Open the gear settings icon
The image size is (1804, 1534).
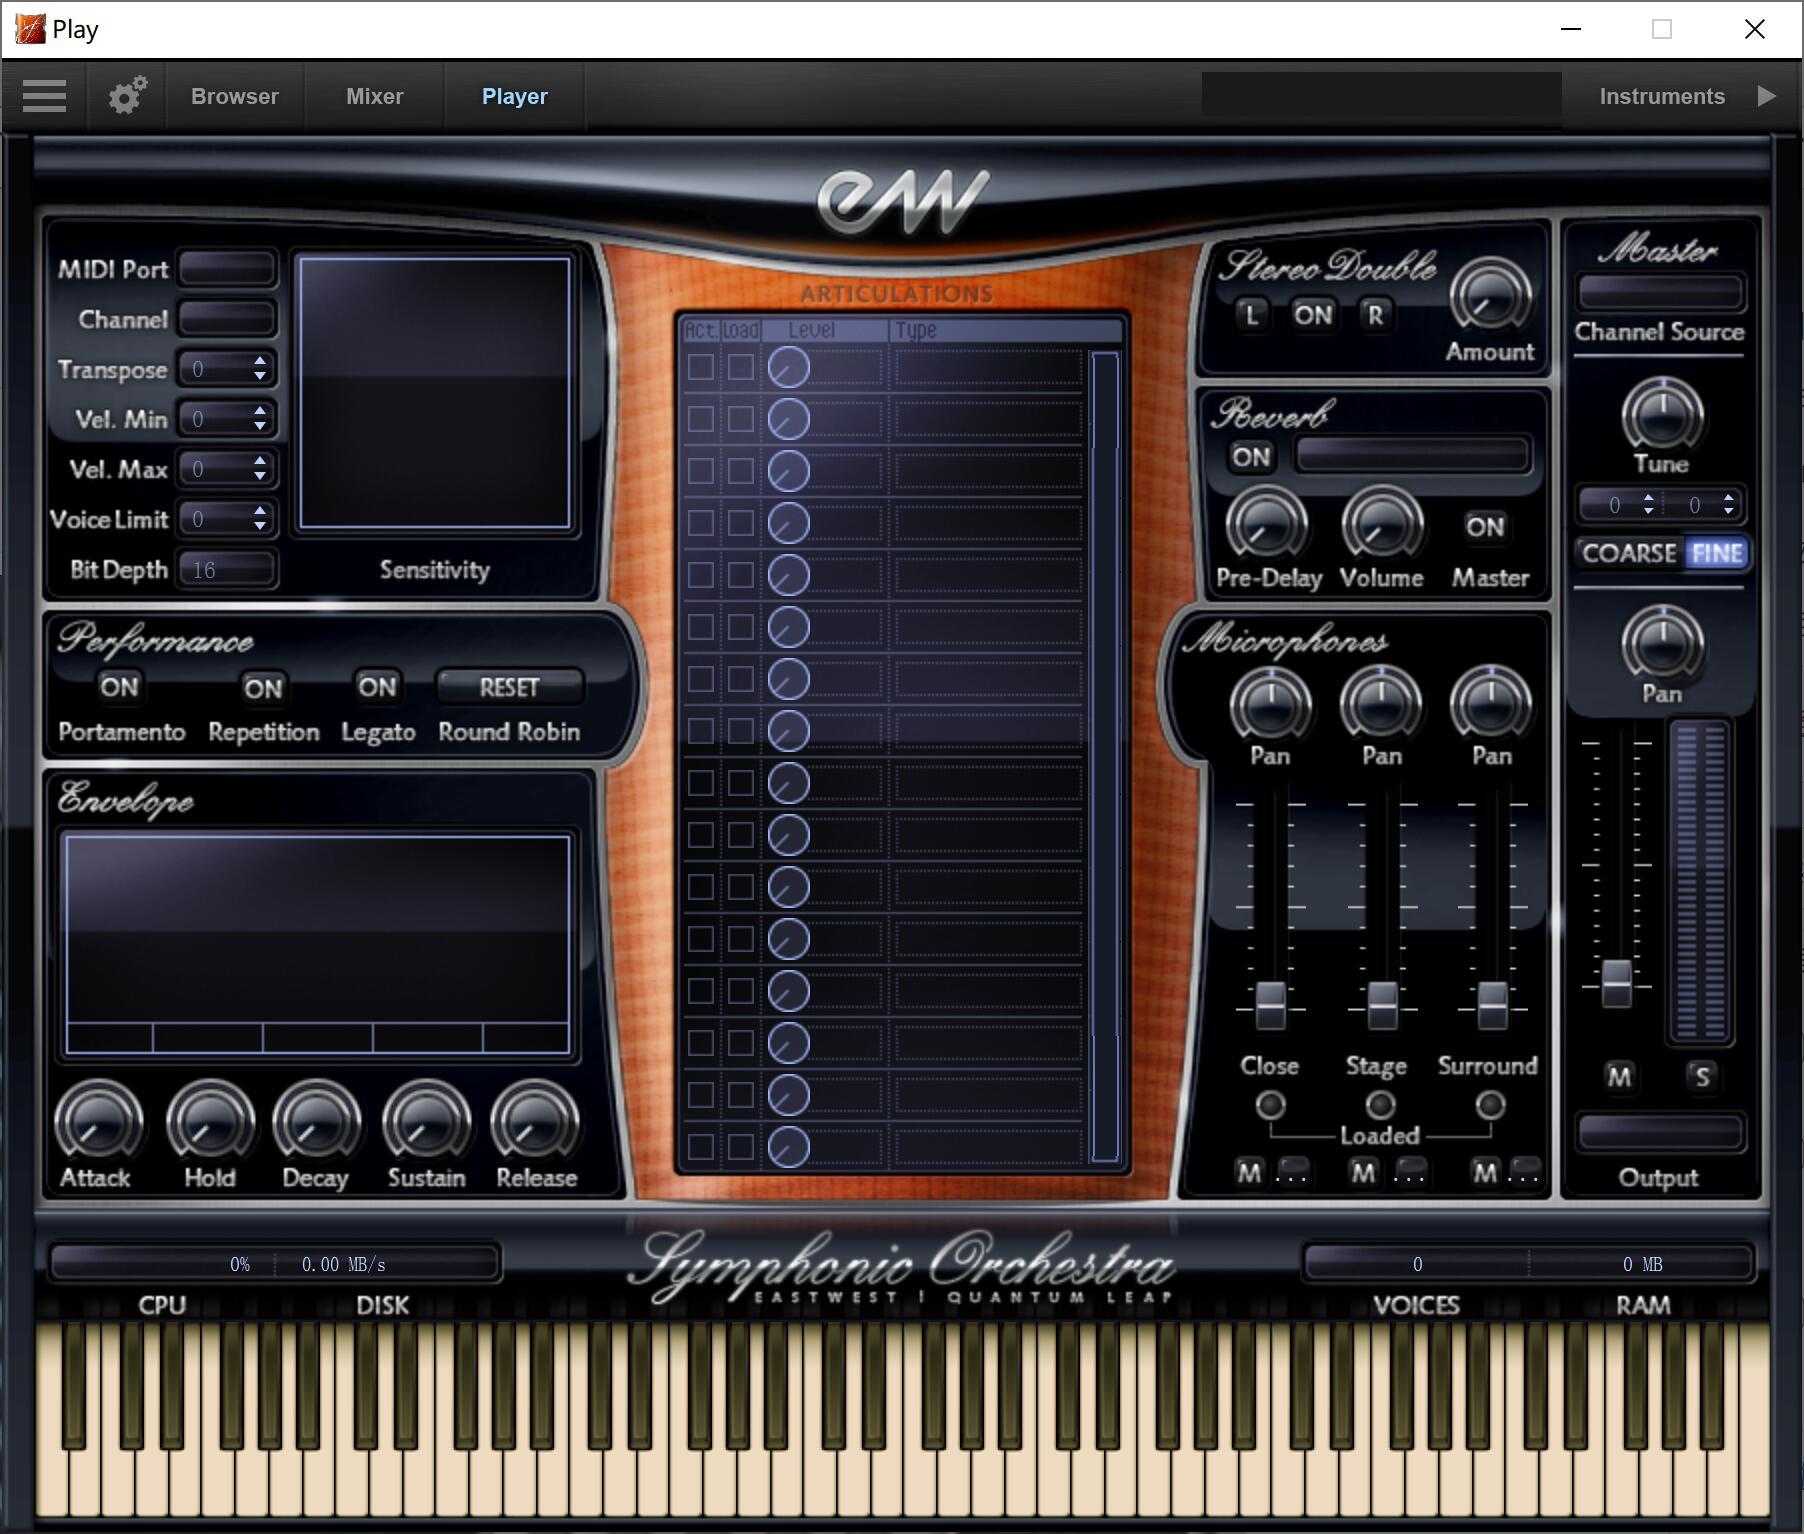pos(127,96)
